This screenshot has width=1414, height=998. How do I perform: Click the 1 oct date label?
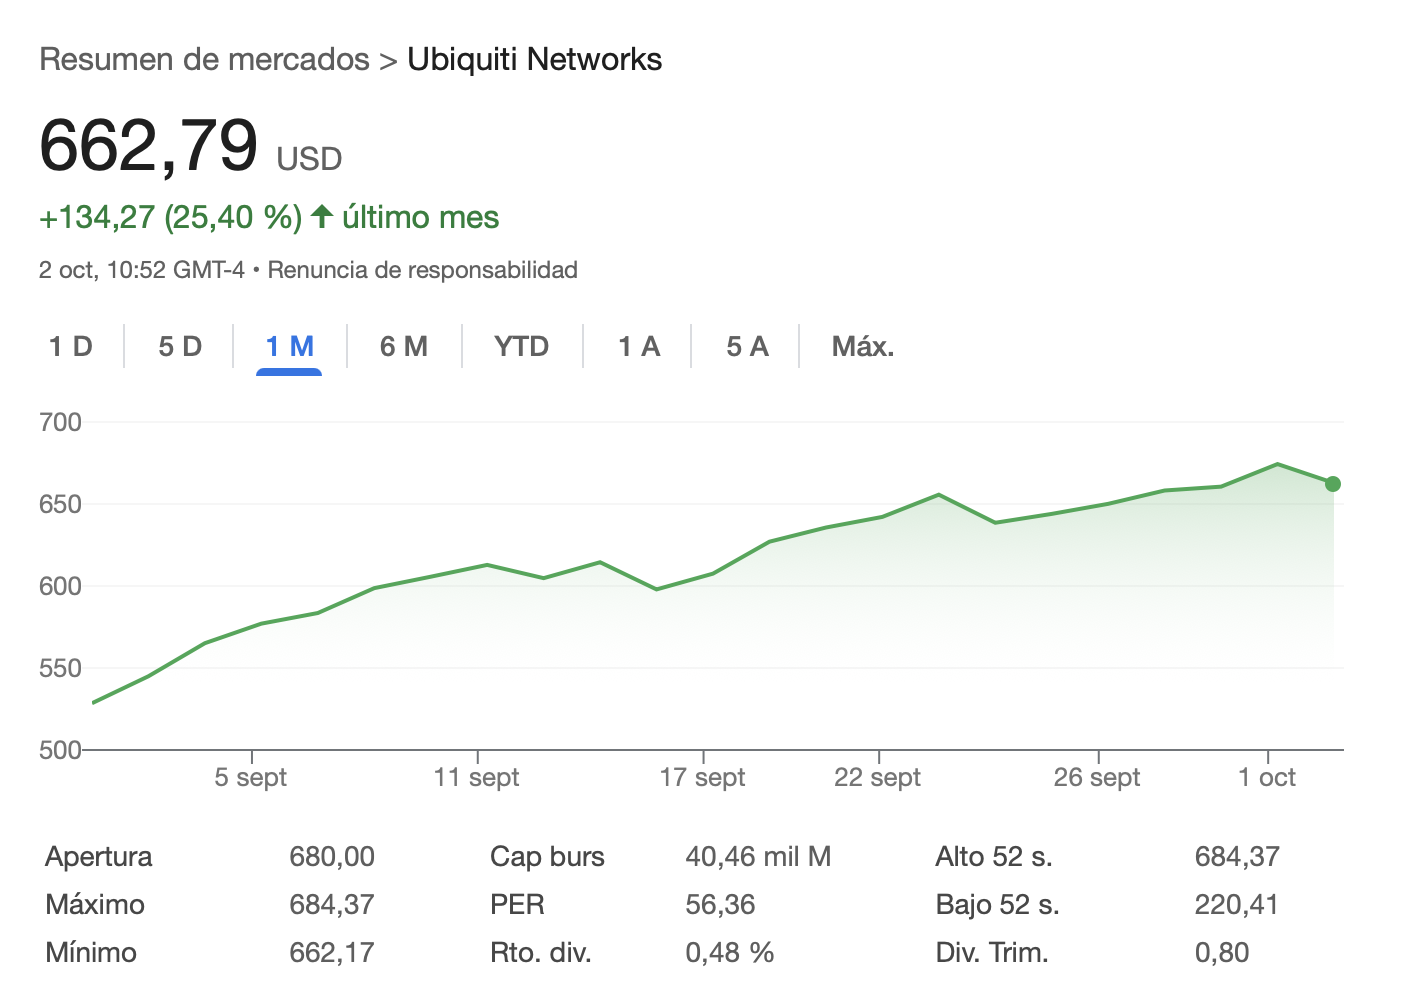1266,777
